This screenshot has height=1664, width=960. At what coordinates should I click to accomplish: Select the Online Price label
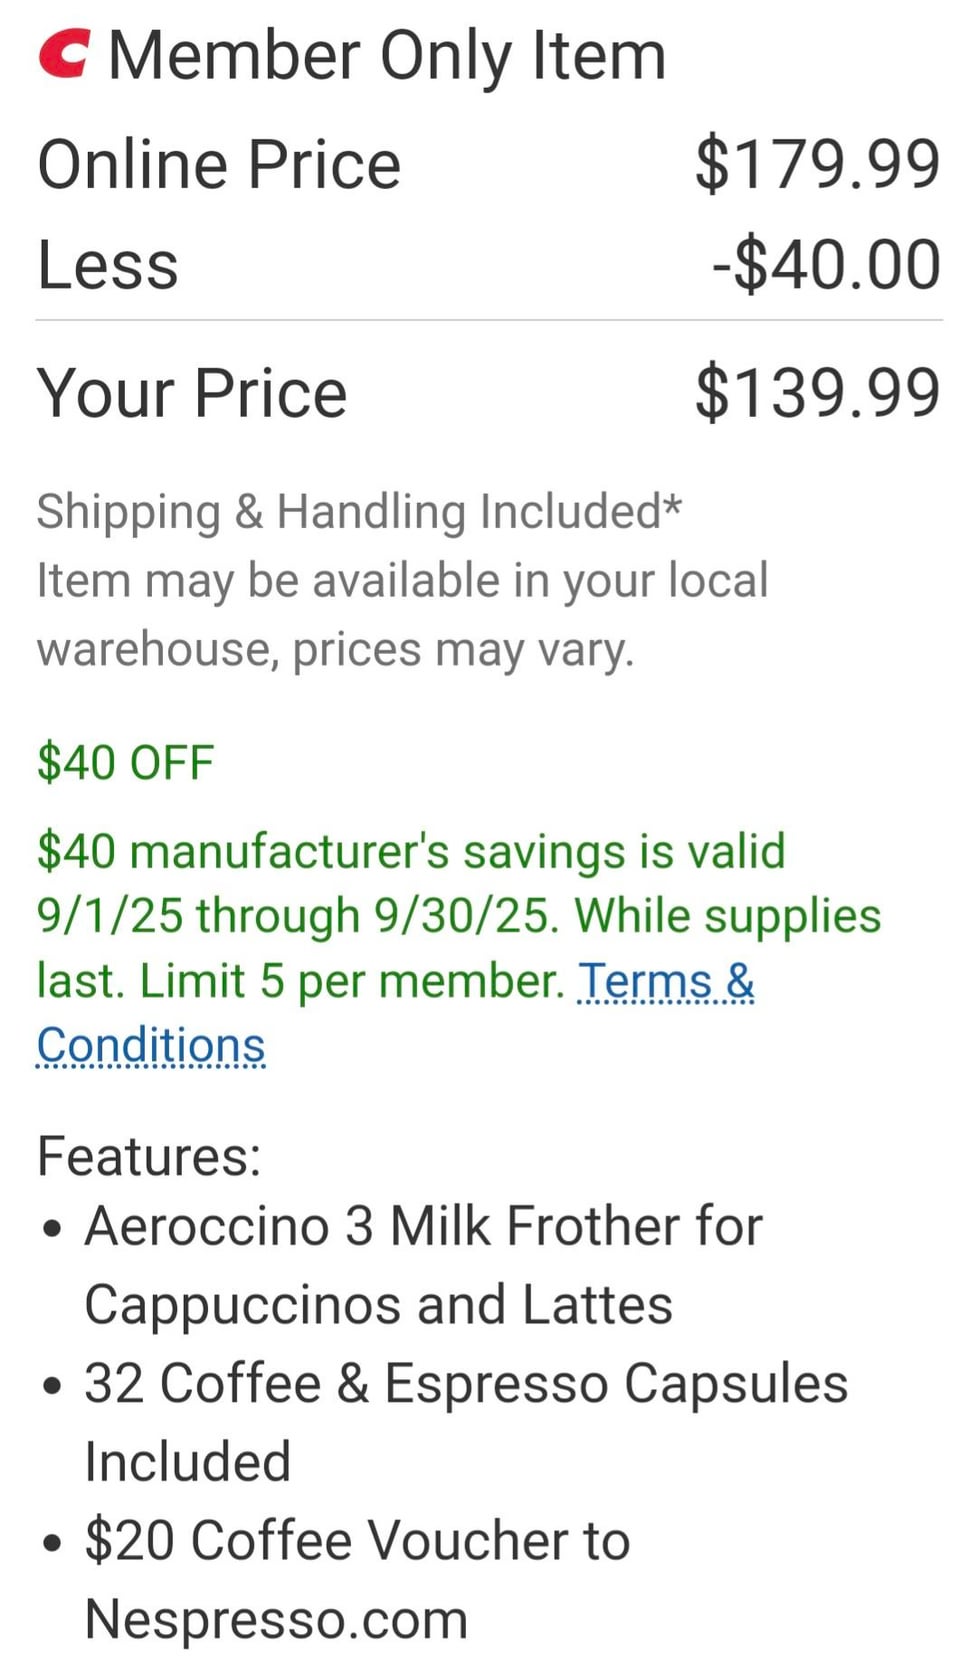(219, 164)
